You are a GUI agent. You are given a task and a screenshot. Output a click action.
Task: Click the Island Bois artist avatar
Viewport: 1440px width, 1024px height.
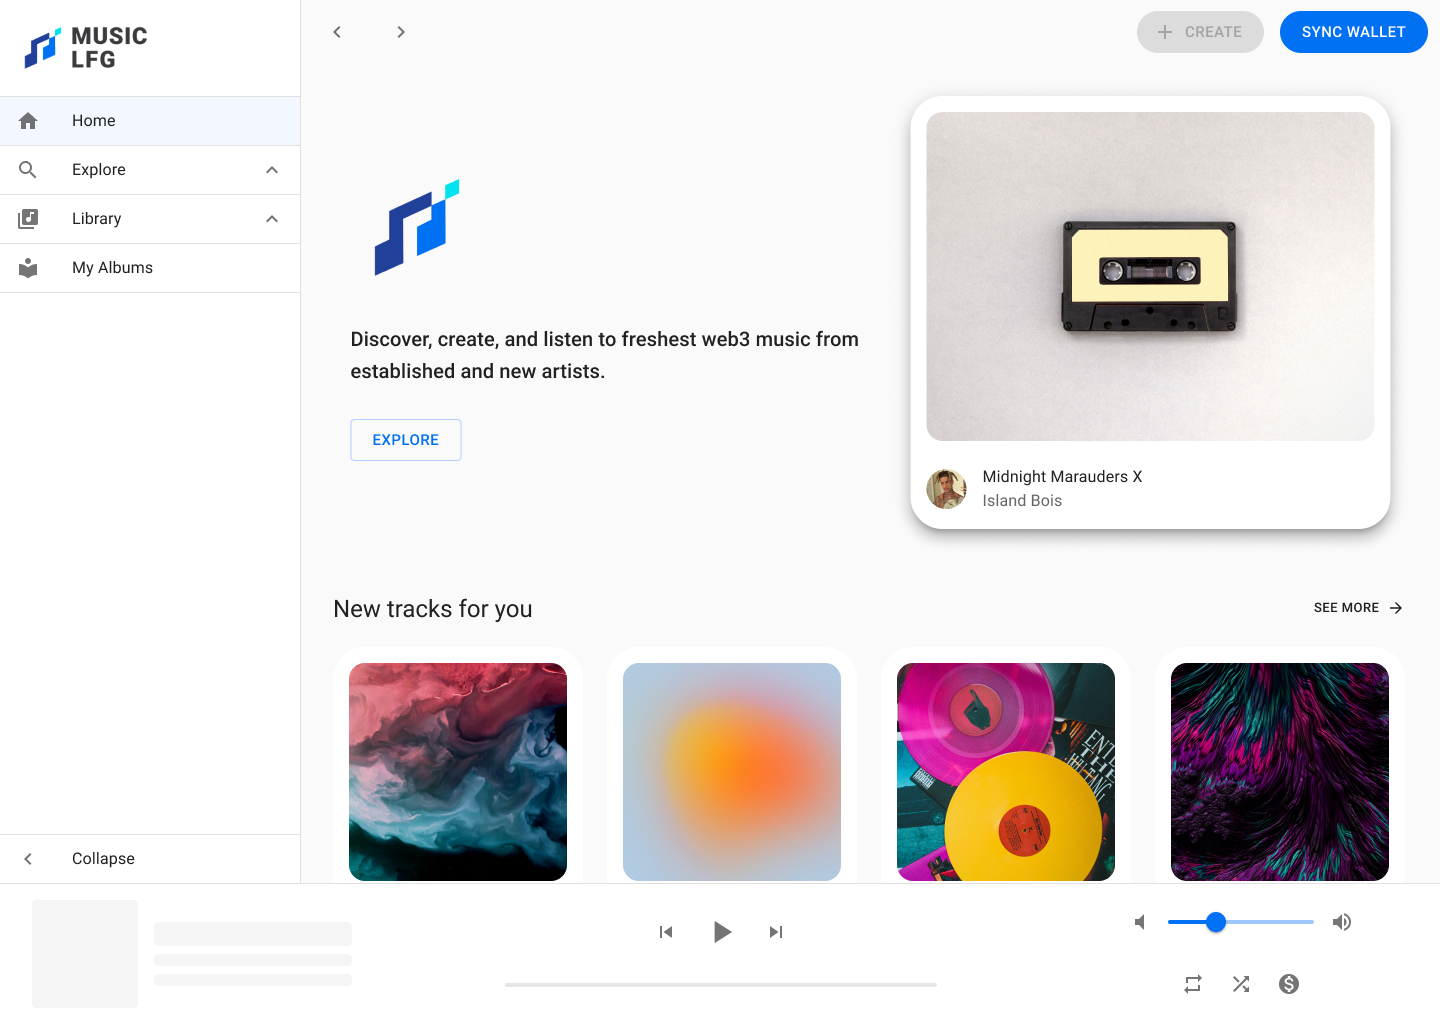point(947,489)
